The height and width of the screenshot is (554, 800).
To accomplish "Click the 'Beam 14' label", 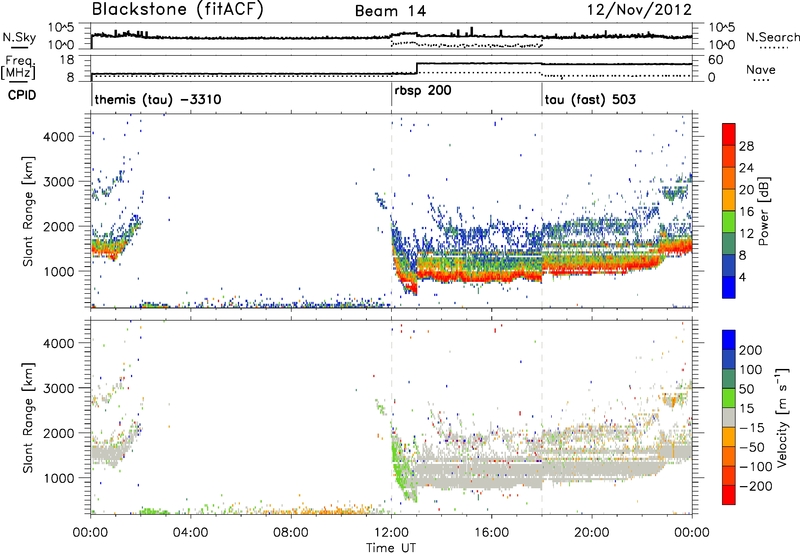I will (390, 11).
